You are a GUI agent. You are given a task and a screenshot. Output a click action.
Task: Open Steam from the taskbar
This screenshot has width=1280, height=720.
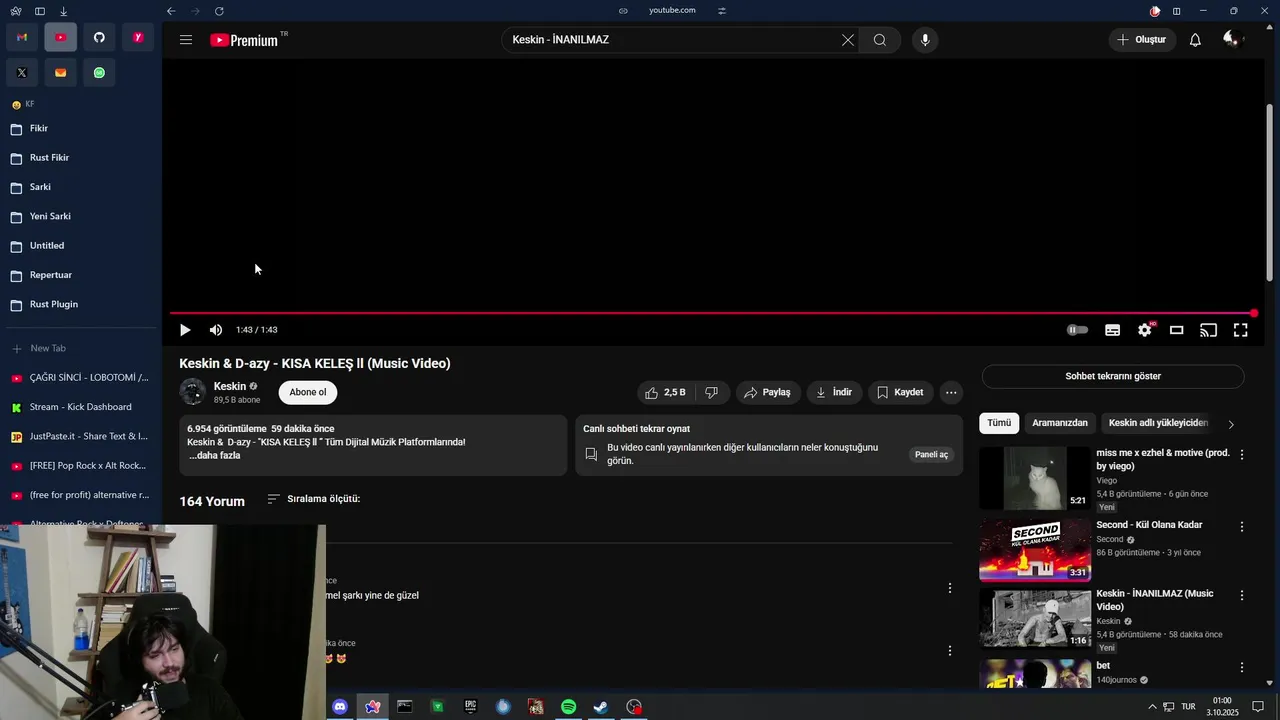point(601,707)
